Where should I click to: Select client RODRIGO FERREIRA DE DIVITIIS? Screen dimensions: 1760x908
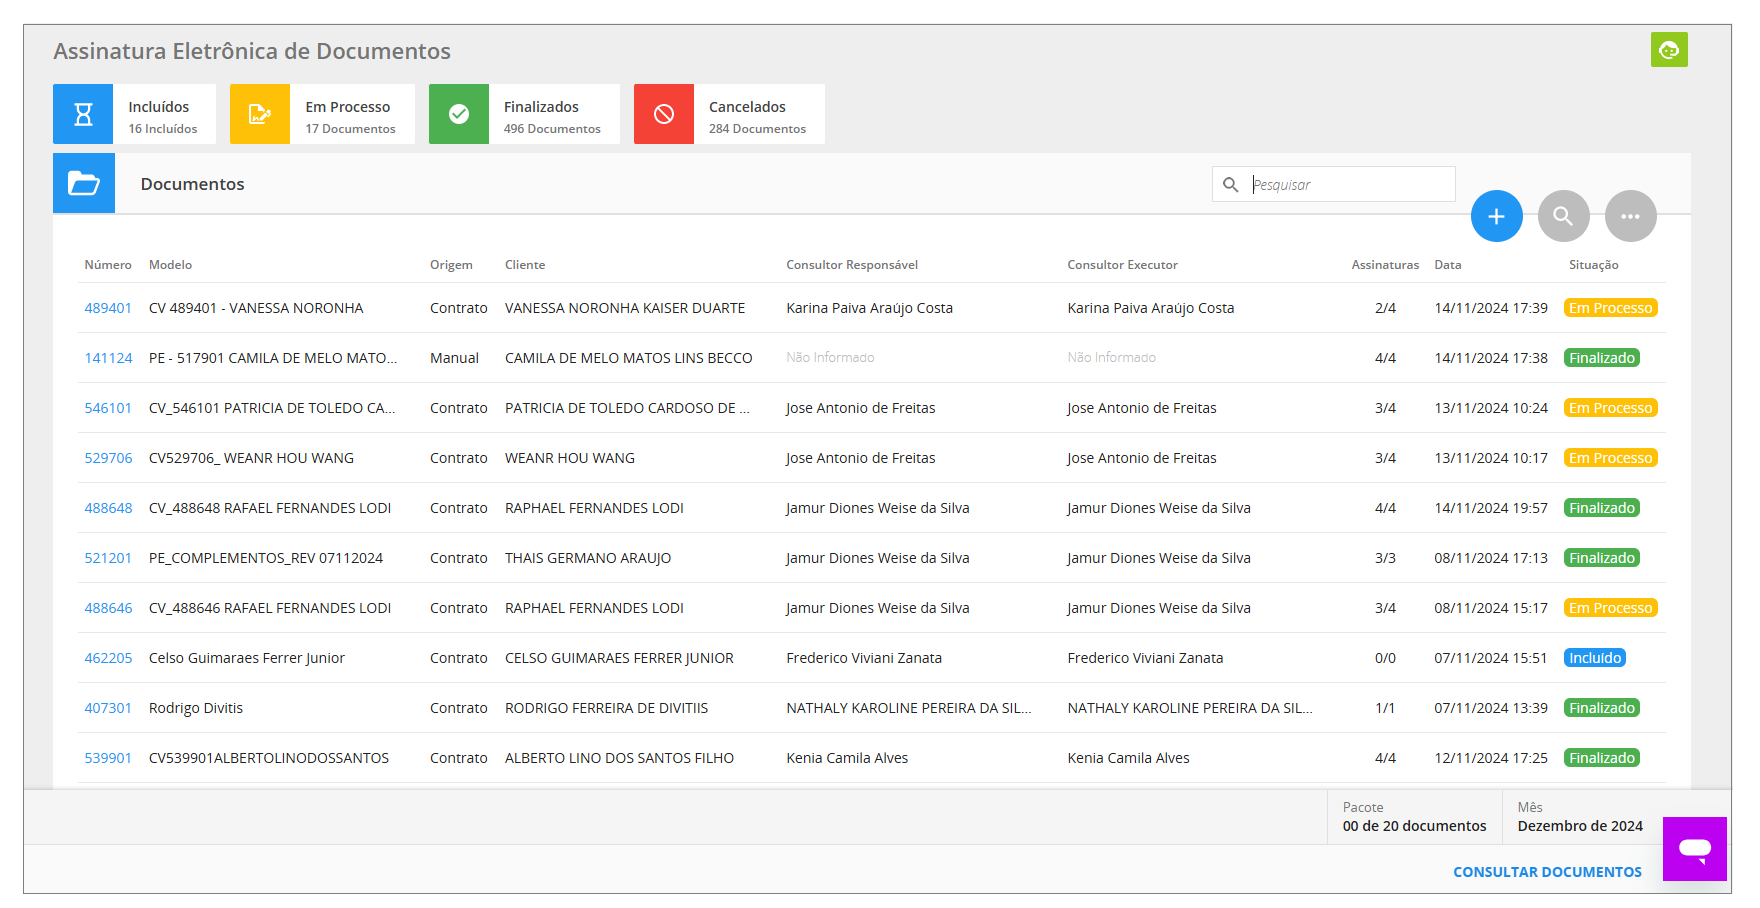(606, 708)
